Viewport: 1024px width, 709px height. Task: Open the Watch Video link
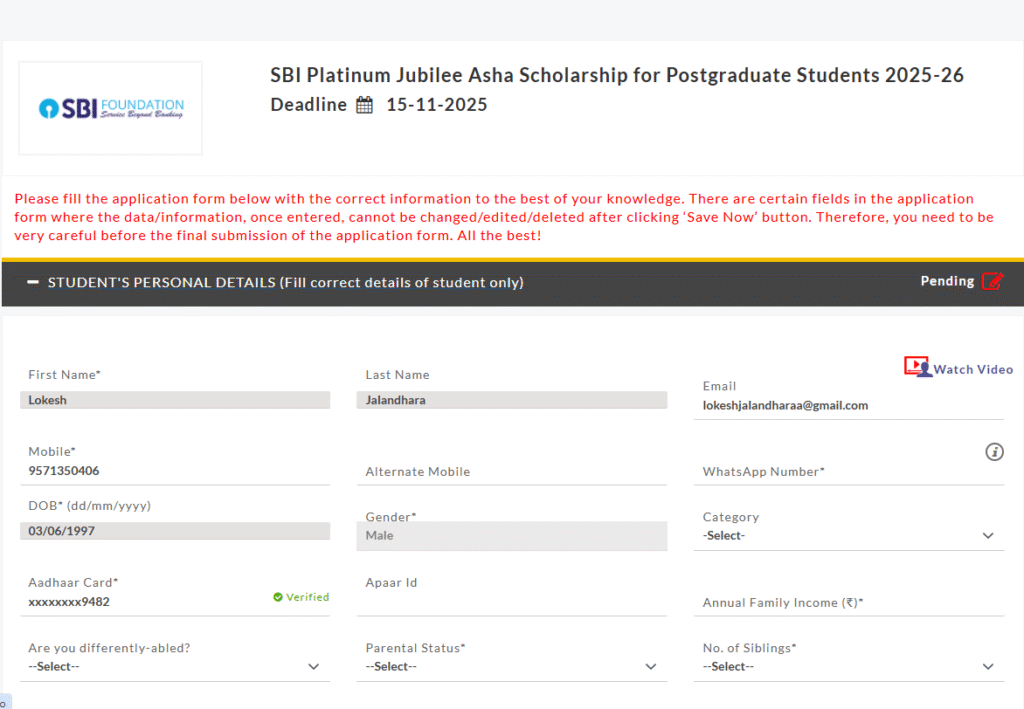(973, 370)
